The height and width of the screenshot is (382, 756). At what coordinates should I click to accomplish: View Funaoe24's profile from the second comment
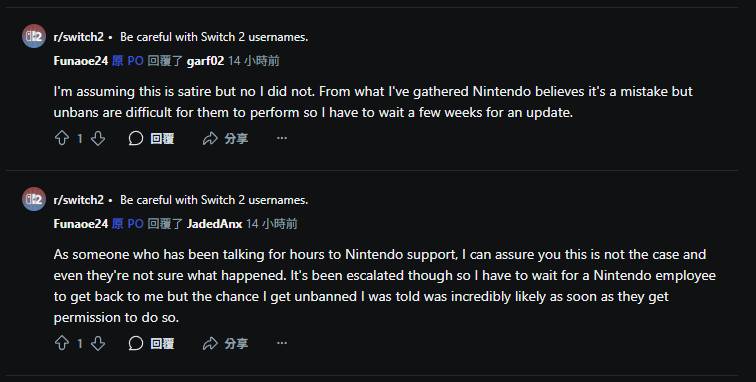tap(81, 224)
